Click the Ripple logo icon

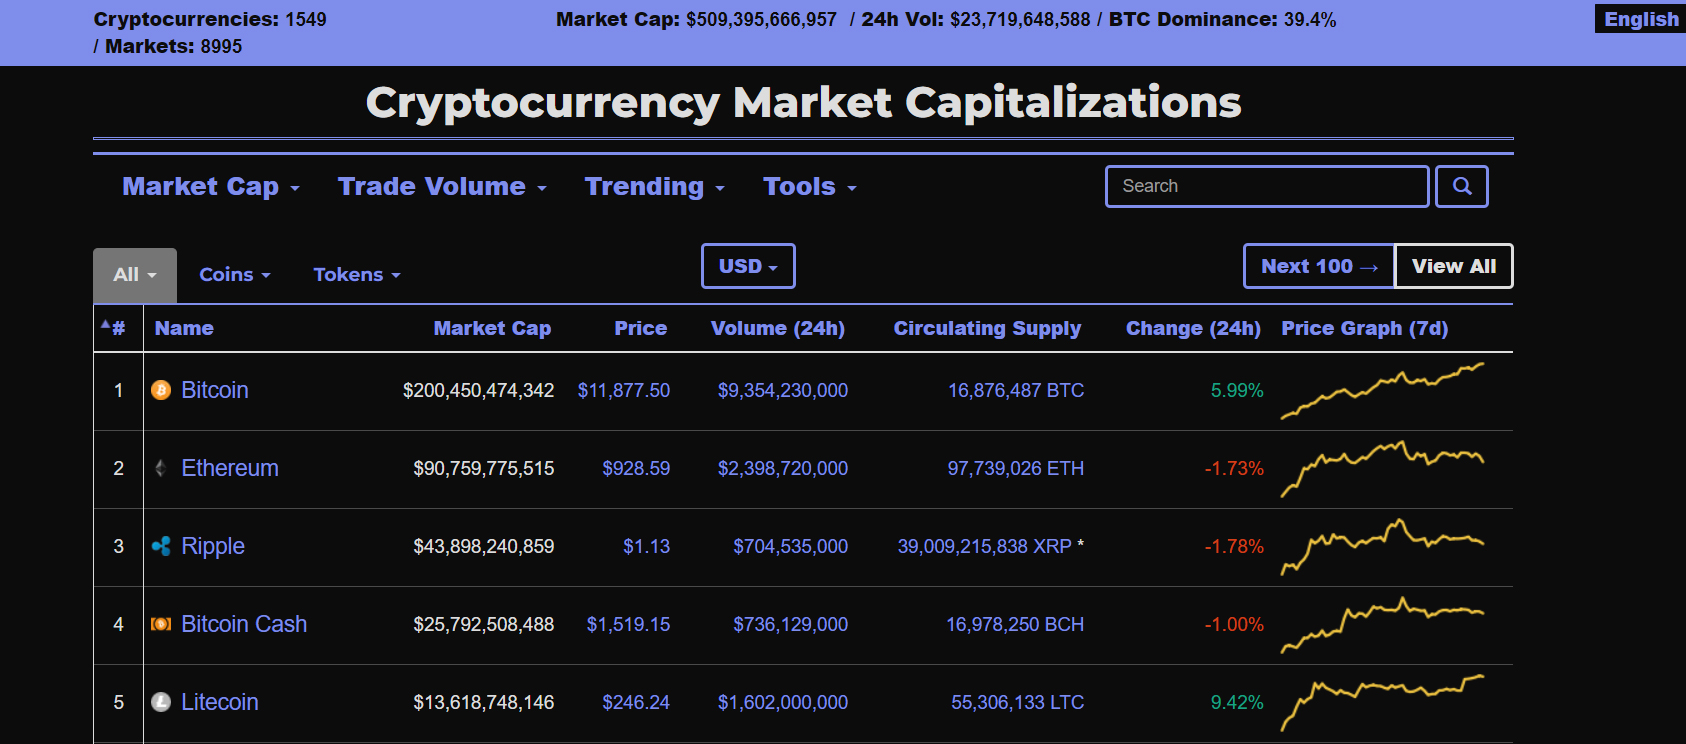click(x=161, y=546)
